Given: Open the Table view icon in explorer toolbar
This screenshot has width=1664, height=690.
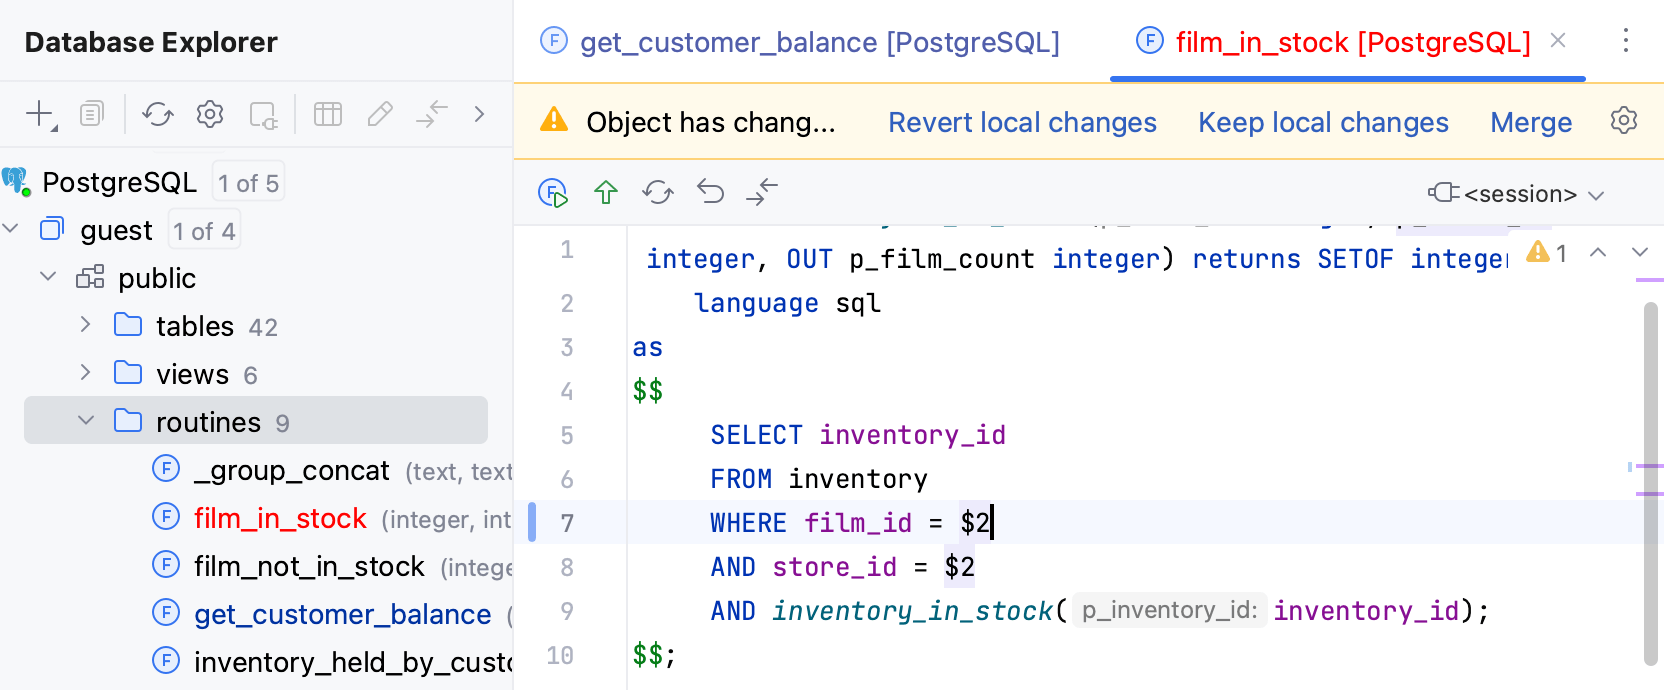Looking at the screenshot, I should (328, 114).
